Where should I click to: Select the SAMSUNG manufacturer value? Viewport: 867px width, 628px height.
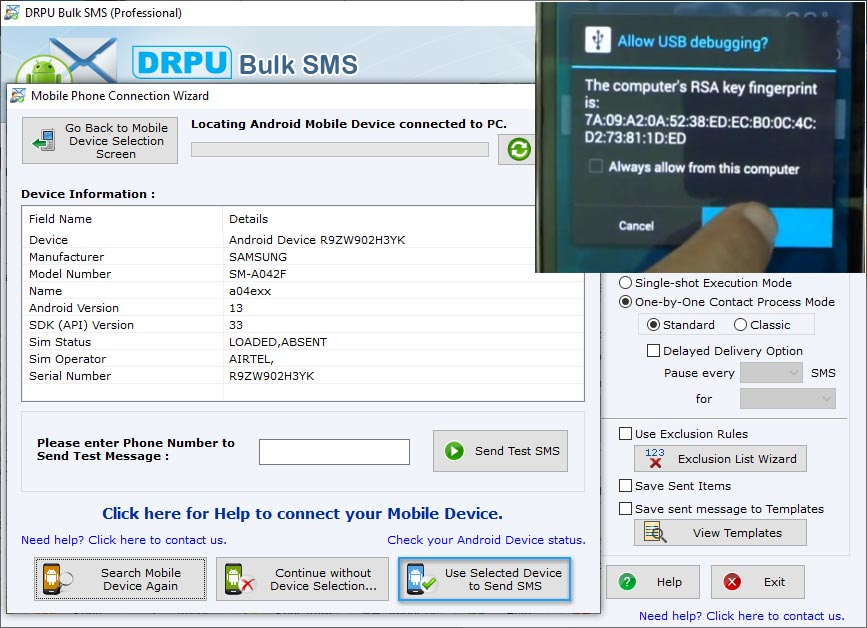pos(258,257)
